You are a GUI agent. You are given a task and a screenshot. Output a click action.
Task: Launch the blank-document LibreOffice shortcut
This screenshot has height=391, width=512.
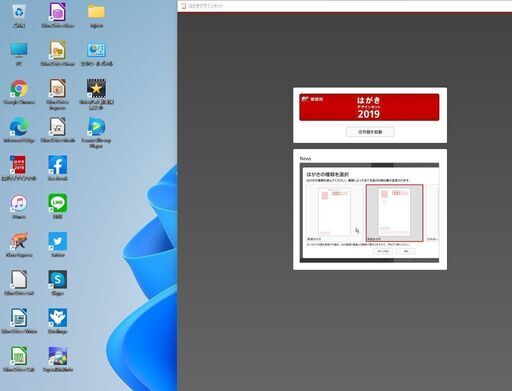[19, 280]
